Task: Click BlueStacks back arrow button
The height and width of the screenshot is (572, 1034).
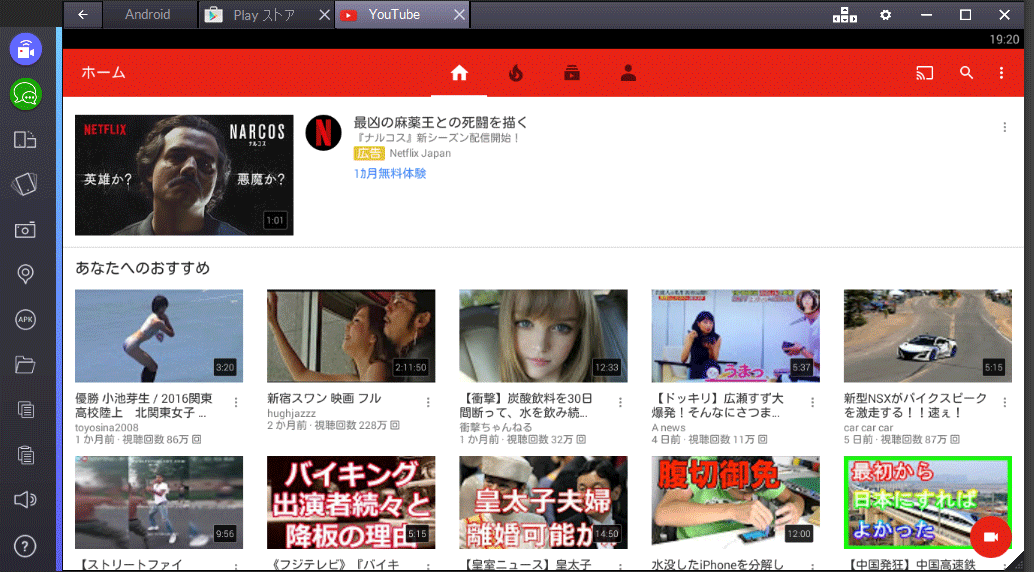Action: coord(82,15)
